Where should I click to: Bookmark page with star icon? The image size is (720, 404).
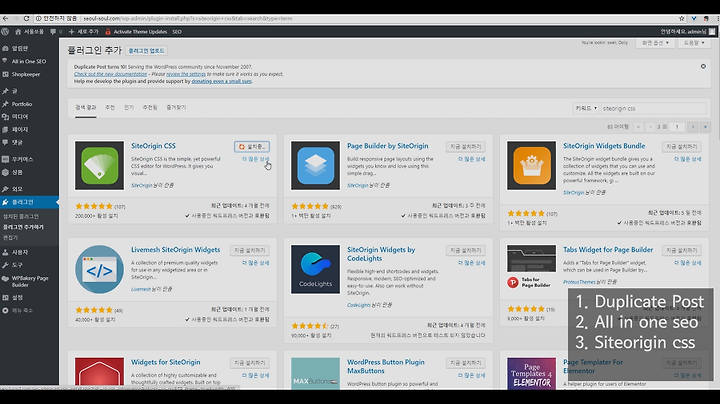pos(681,18)
